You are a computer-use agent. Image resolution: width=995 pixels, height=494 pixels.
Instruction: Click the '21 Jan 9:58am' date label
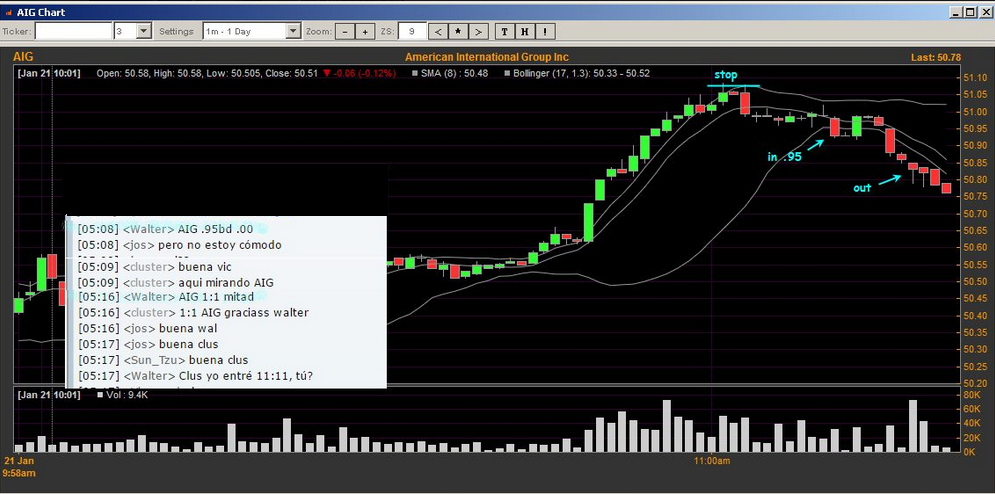(20, 467)
